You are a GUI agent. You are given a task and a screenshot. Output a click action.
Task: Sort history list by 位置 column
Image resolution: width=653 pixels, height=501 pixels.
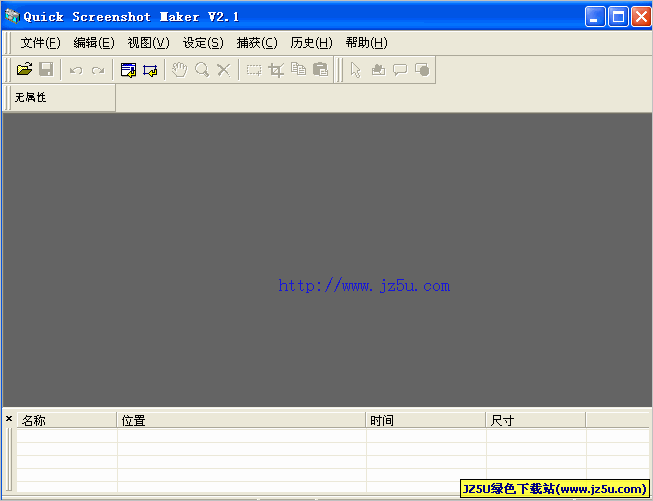click(x=241, y=420)
